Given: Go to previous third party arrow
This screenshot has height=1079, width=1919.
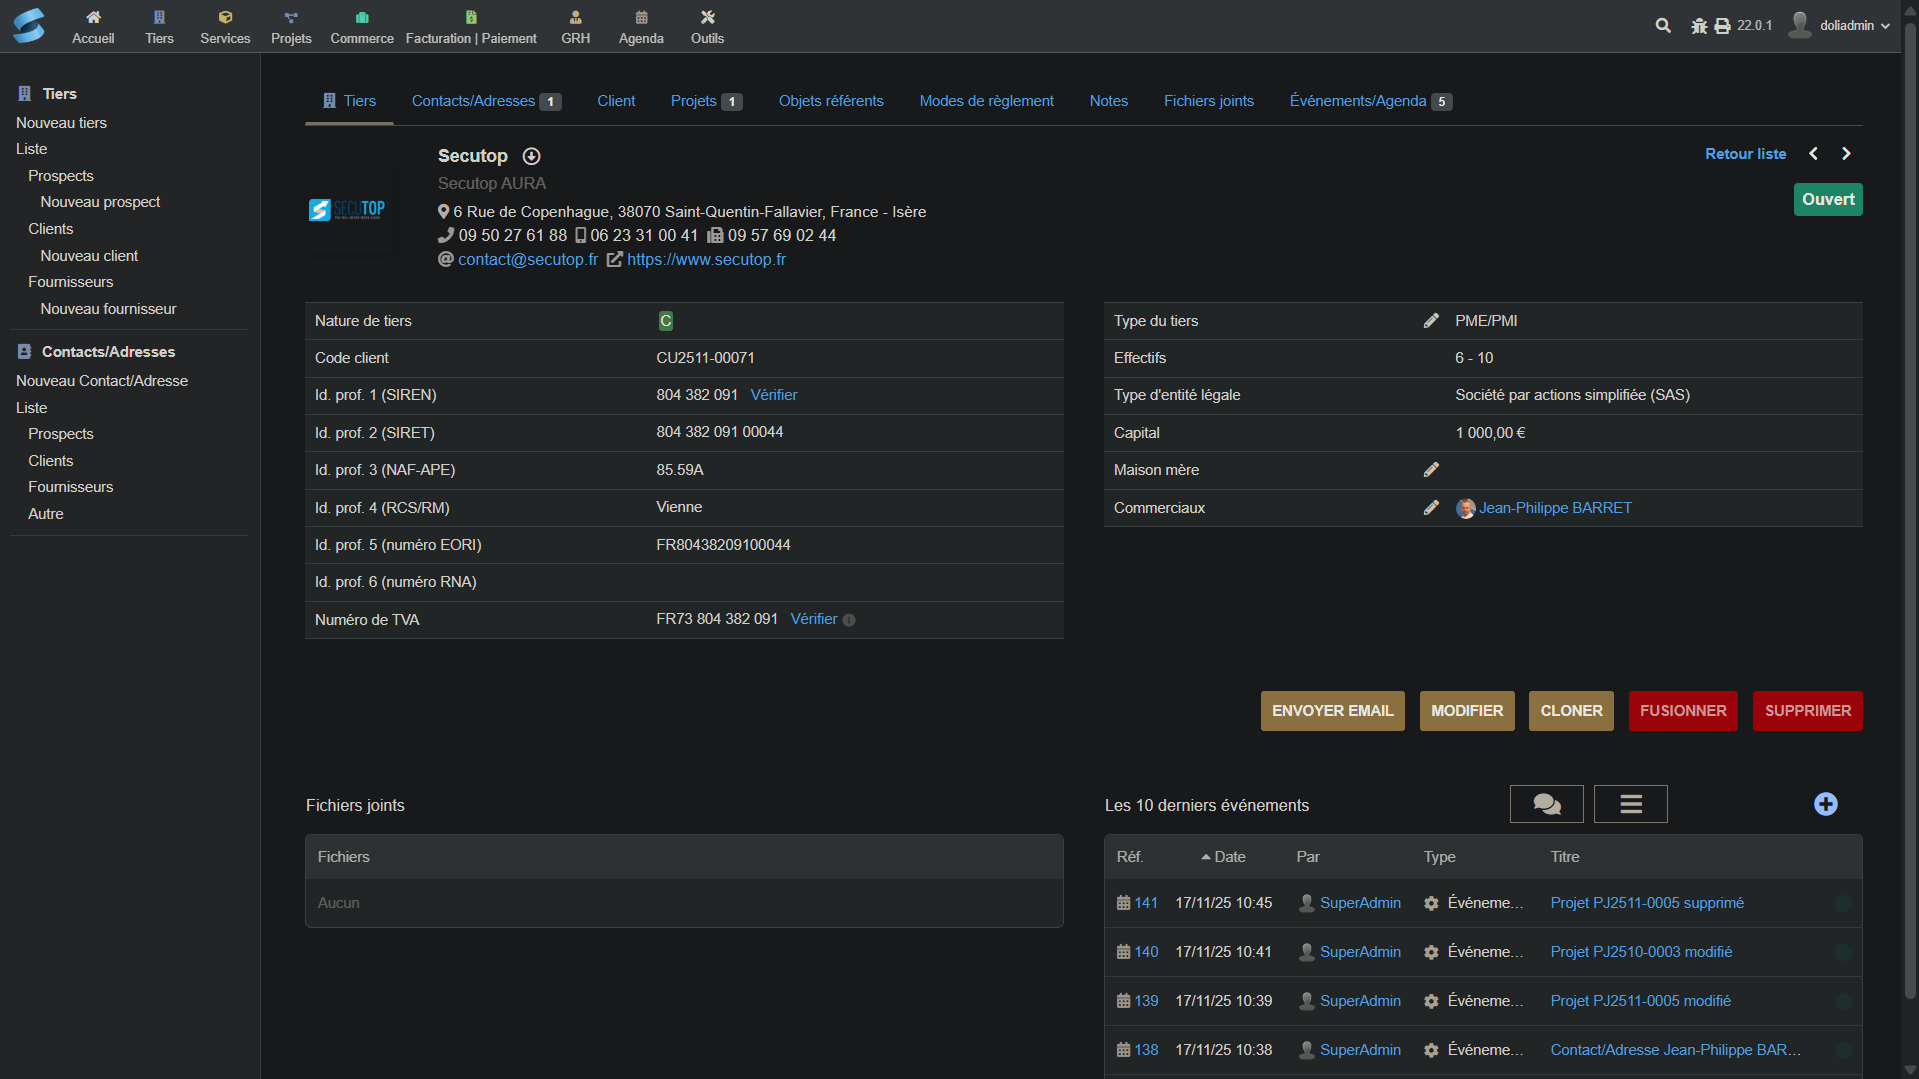Looking at the screenshot, I should (x=1813, y=154).
